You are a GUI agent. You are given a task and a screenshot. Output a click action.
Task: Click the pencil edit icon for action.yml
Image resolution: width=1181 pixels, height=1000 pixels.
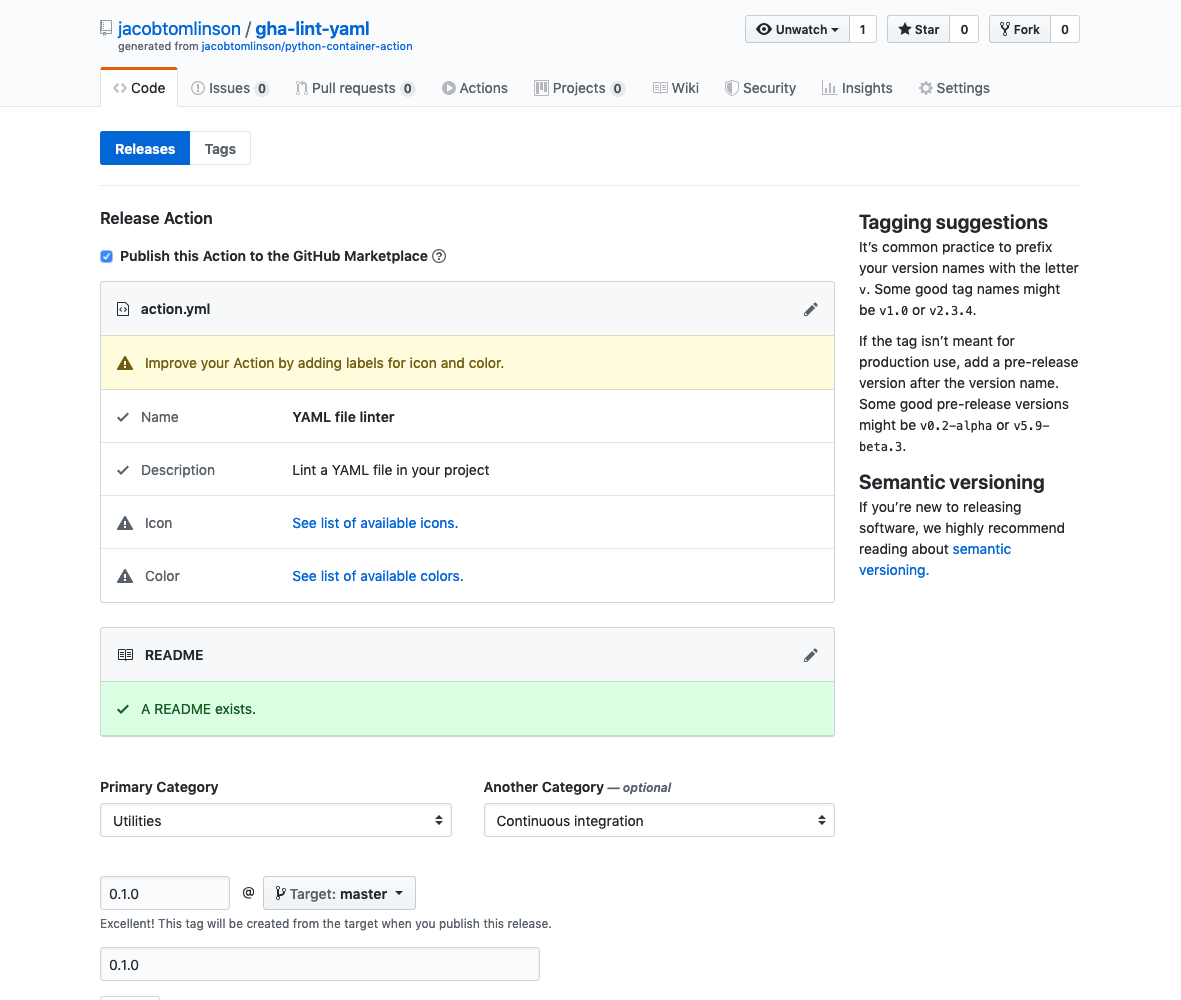[810, 309]
